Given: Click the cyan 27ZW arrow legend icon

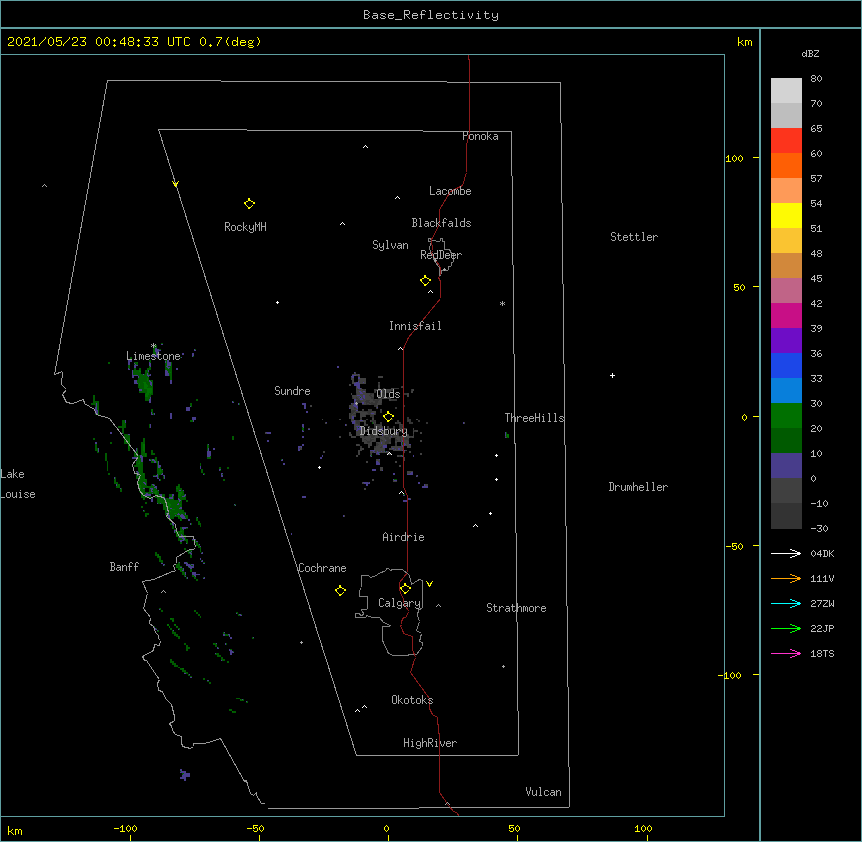Looking at the screenshot, I should point(786,603).
